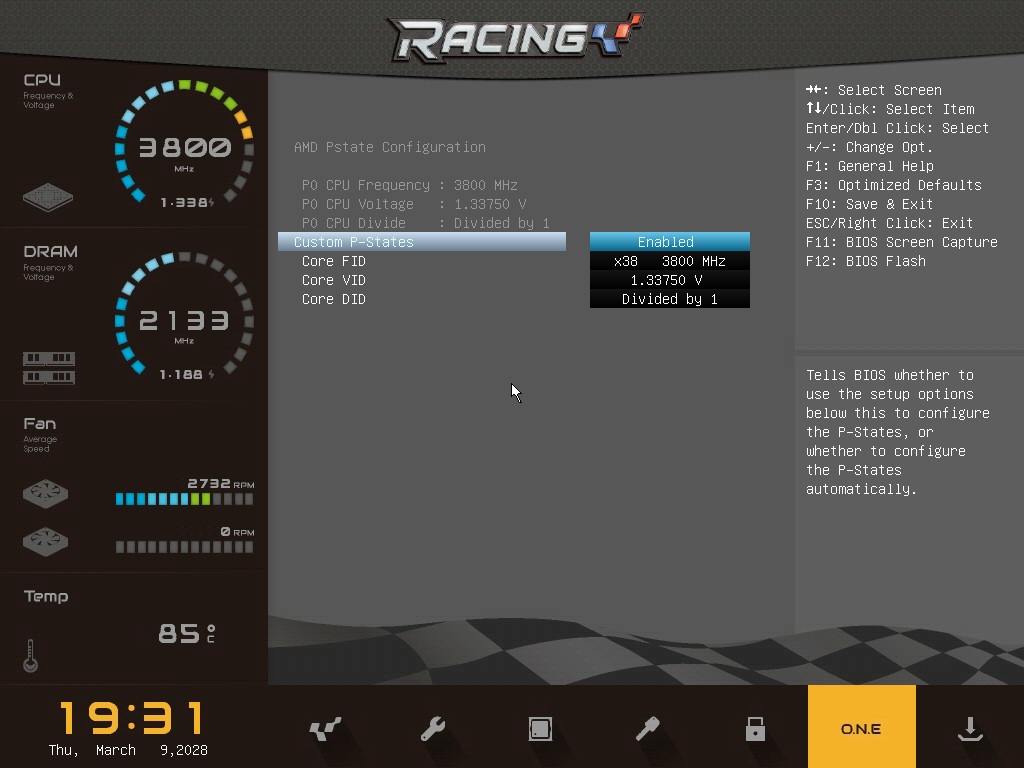Click the date Thu, March 9,2028
The width and height of the screenshot is (1024, 768).
coord(128,750)
